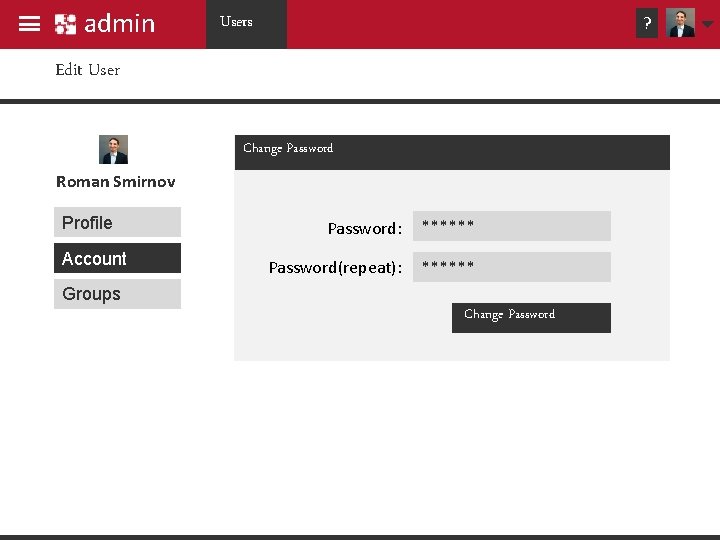Open the Groups section
This screenshot has width=720, height=540.
point(118,294)
